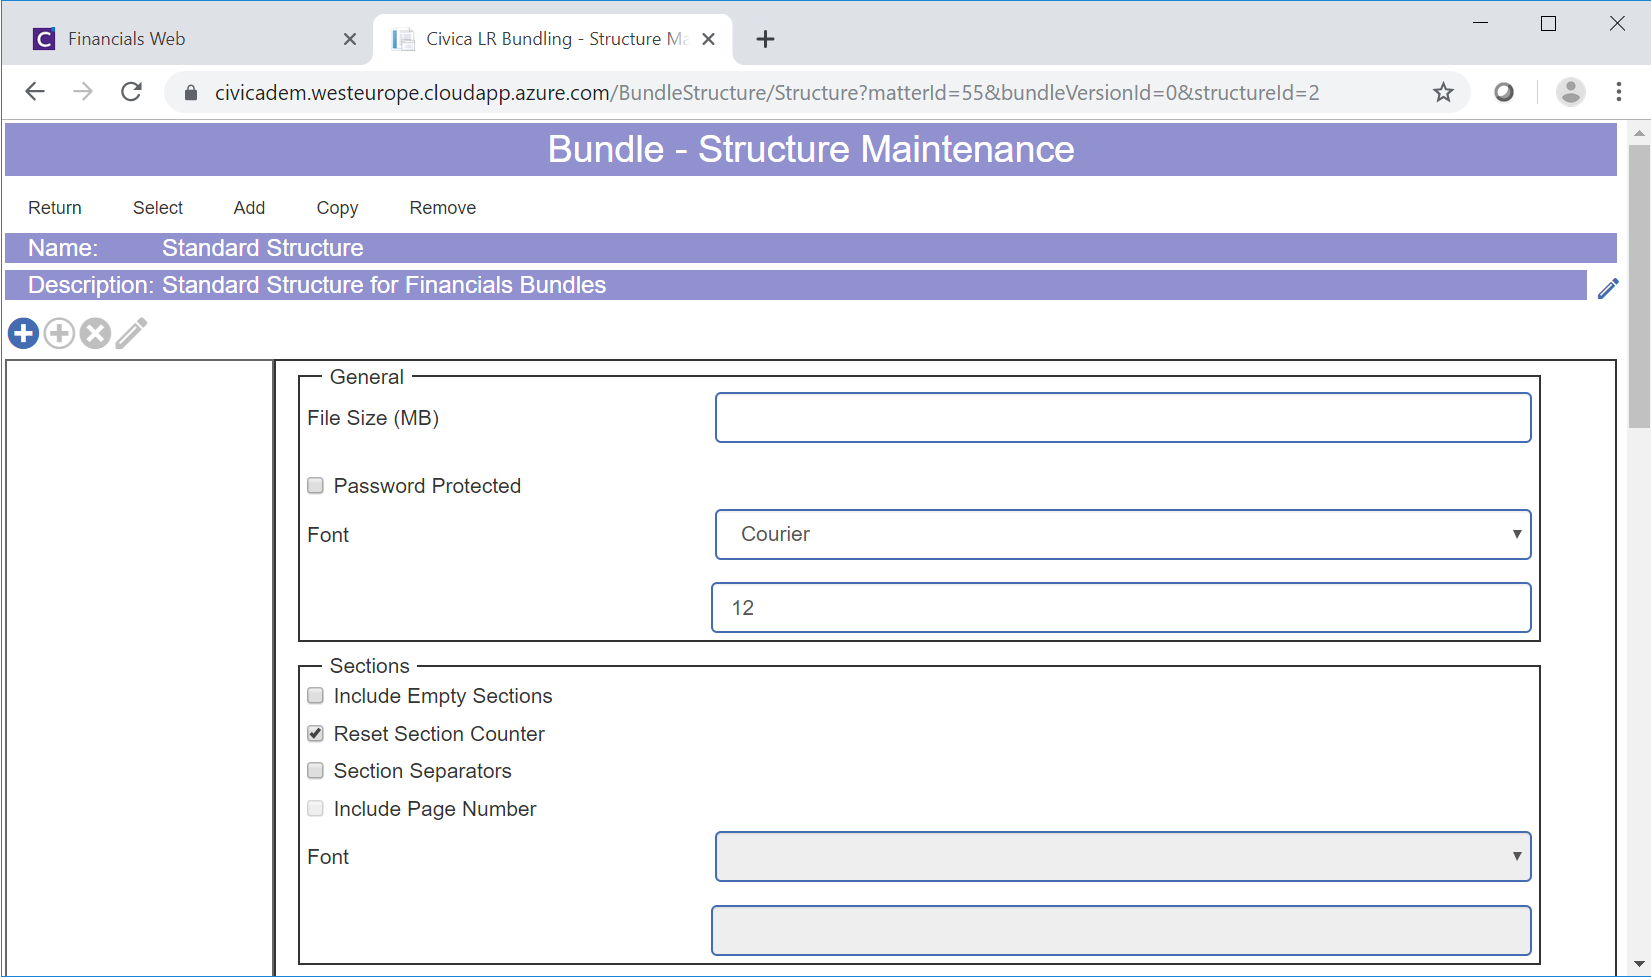
Task: Click the scrollbar up arrow
Action: [x=1639, y=132]
